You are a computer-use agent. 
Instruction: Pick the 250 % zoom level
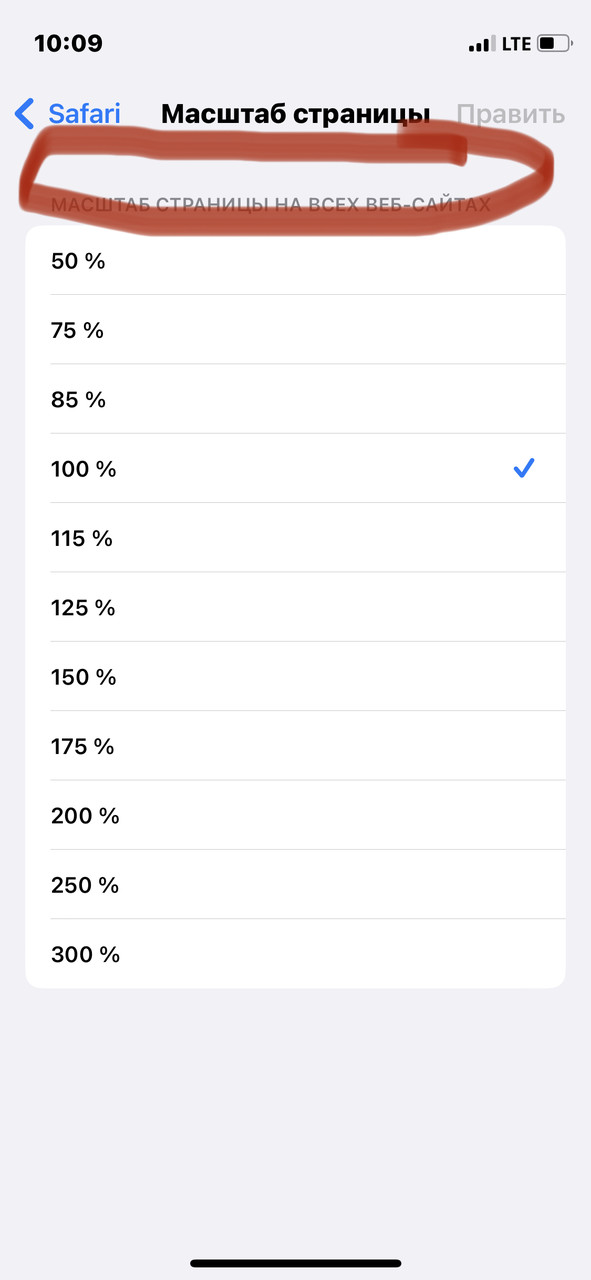(295, 885)
